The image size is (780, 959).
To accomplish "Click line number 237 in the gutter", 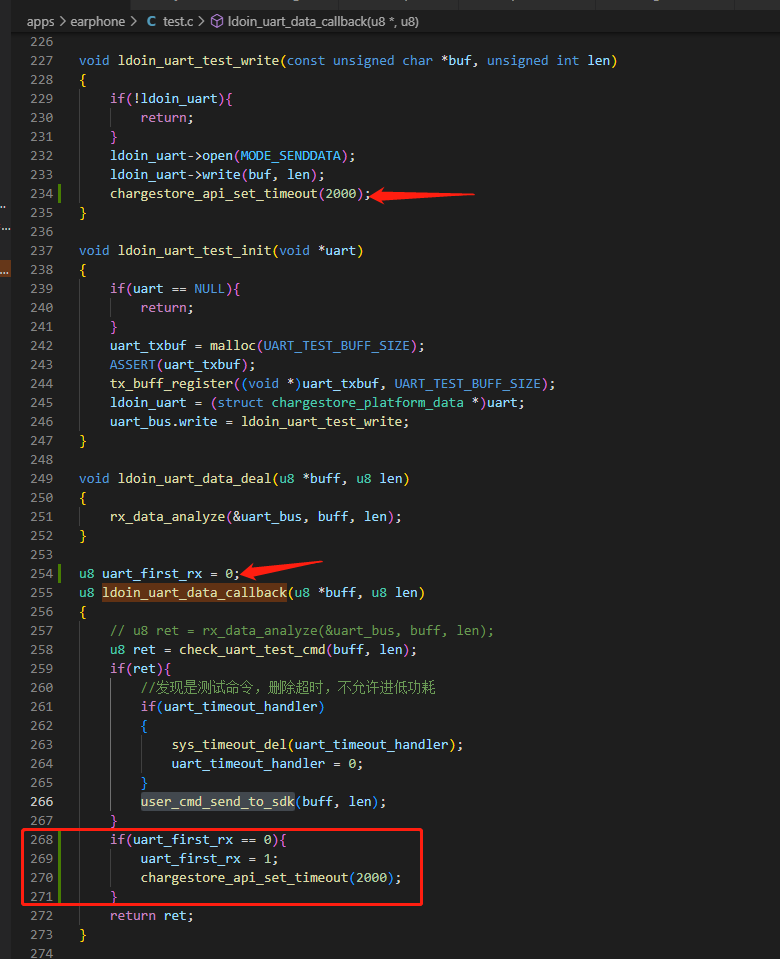I will point(42,250).
